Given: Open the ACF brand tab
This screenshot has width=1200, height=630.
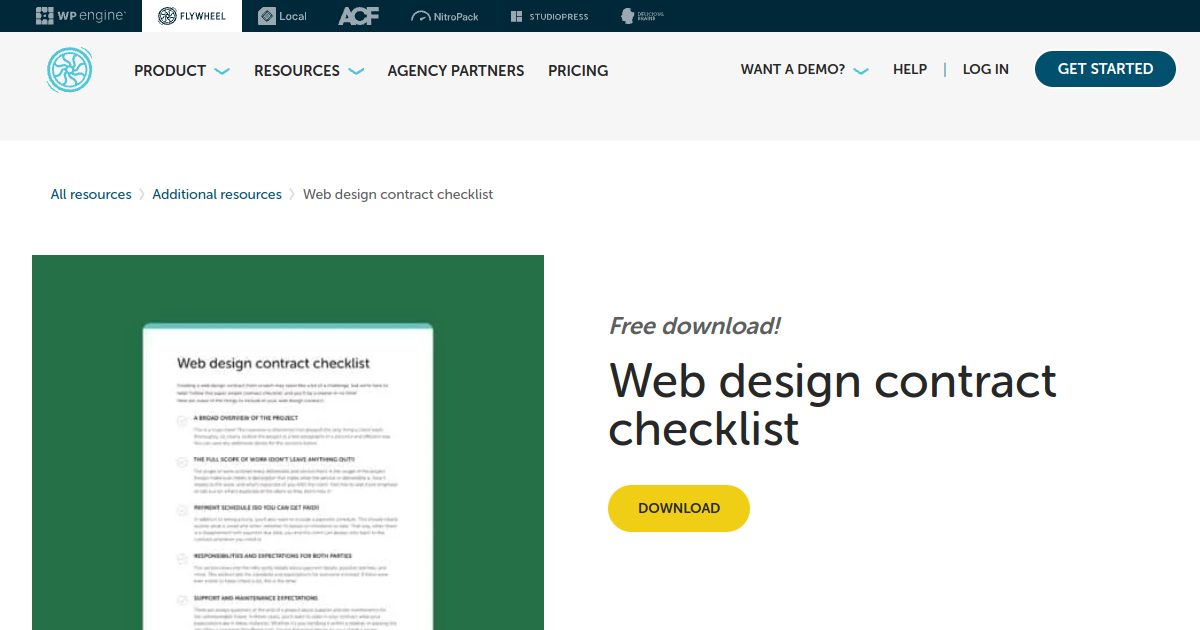Looking at the screenshot, I should click(358, 16).
